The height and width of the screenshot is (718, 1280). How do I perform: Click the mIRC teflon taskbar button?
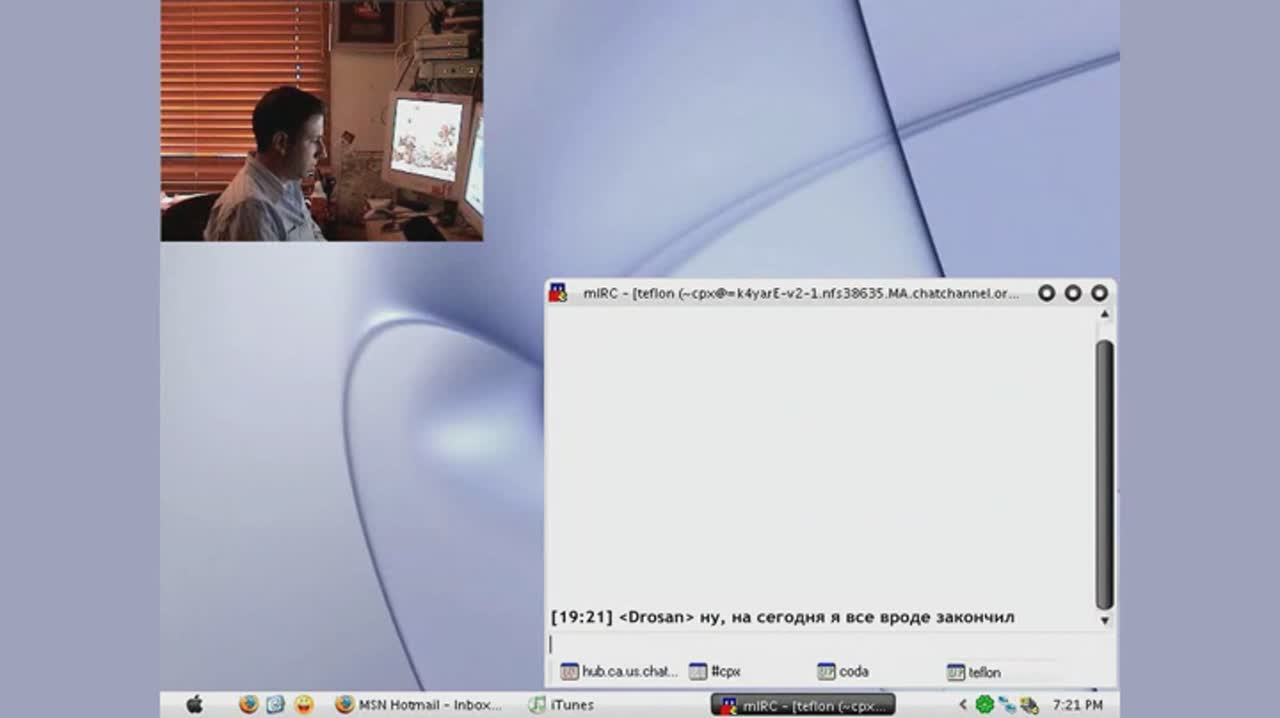803,705
